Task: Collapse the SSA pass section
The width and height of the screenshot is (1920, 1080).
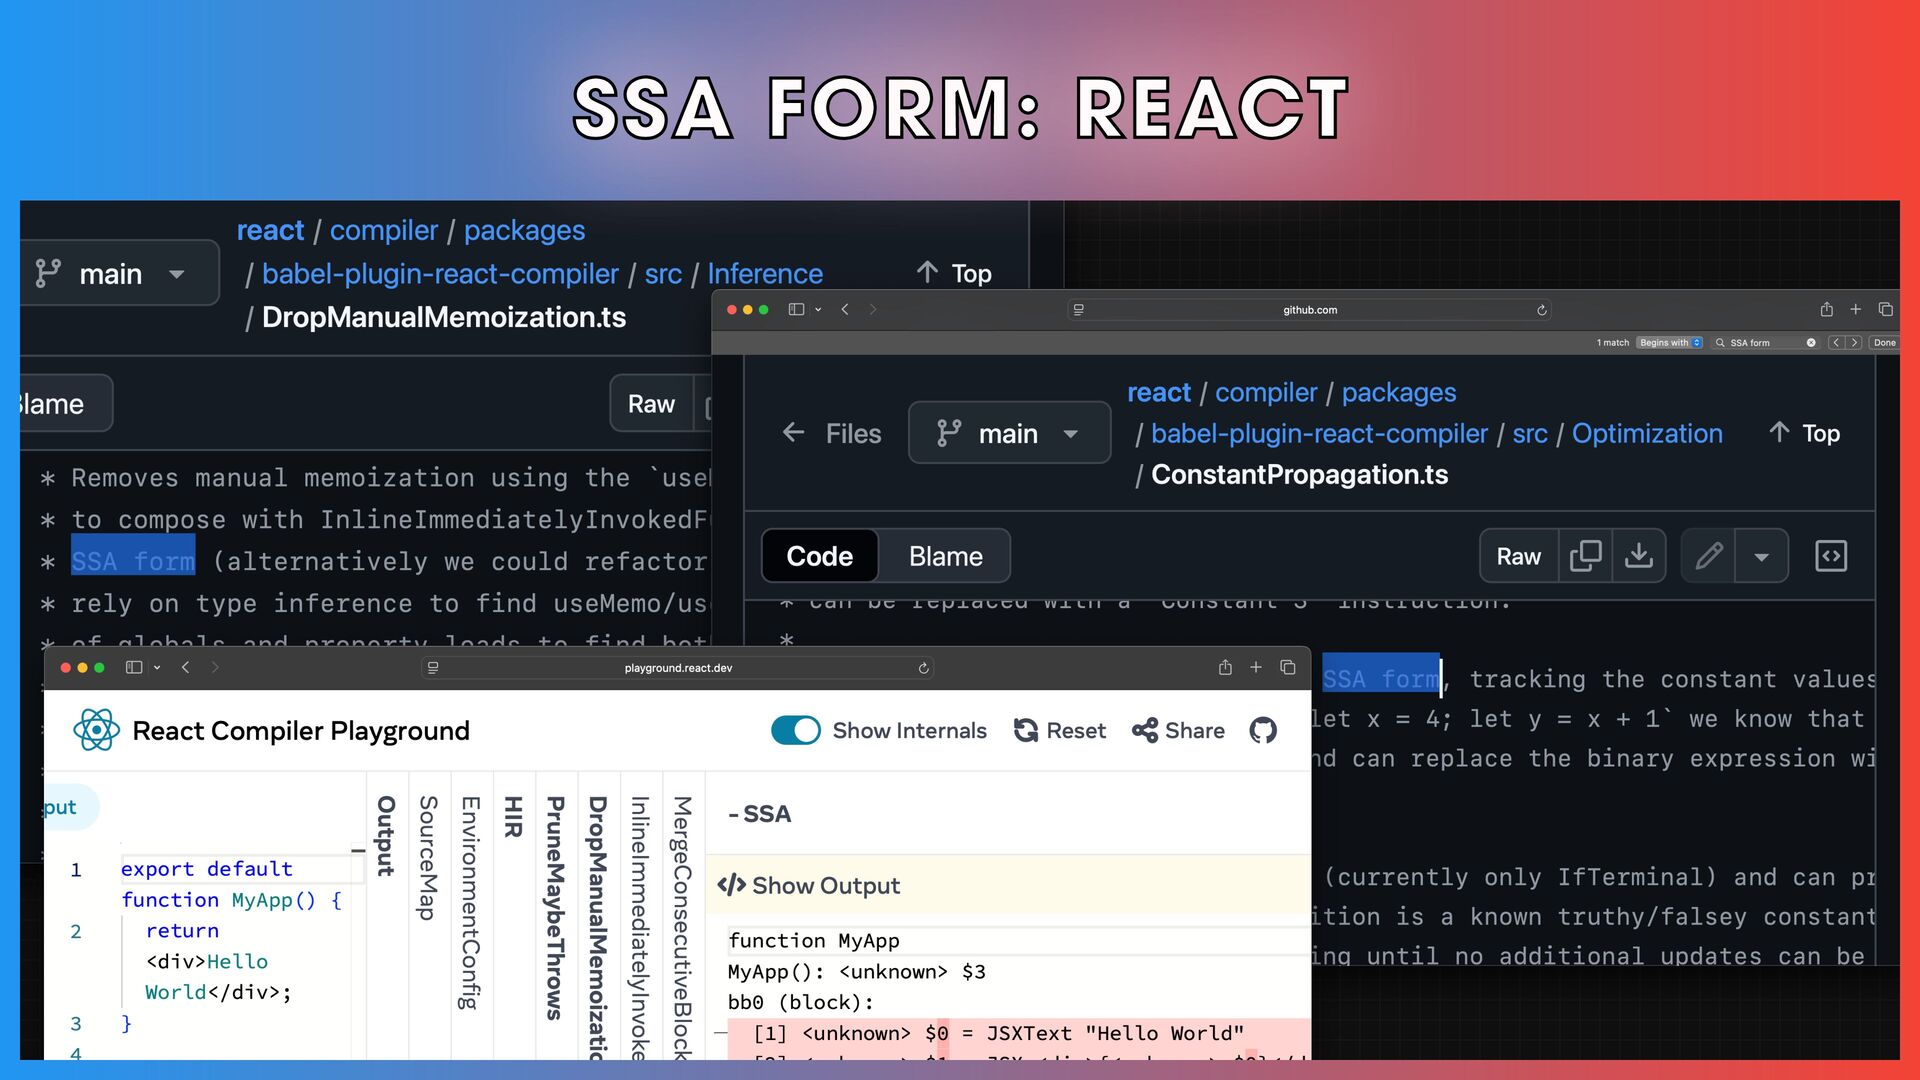Action: tap(760, 814)
